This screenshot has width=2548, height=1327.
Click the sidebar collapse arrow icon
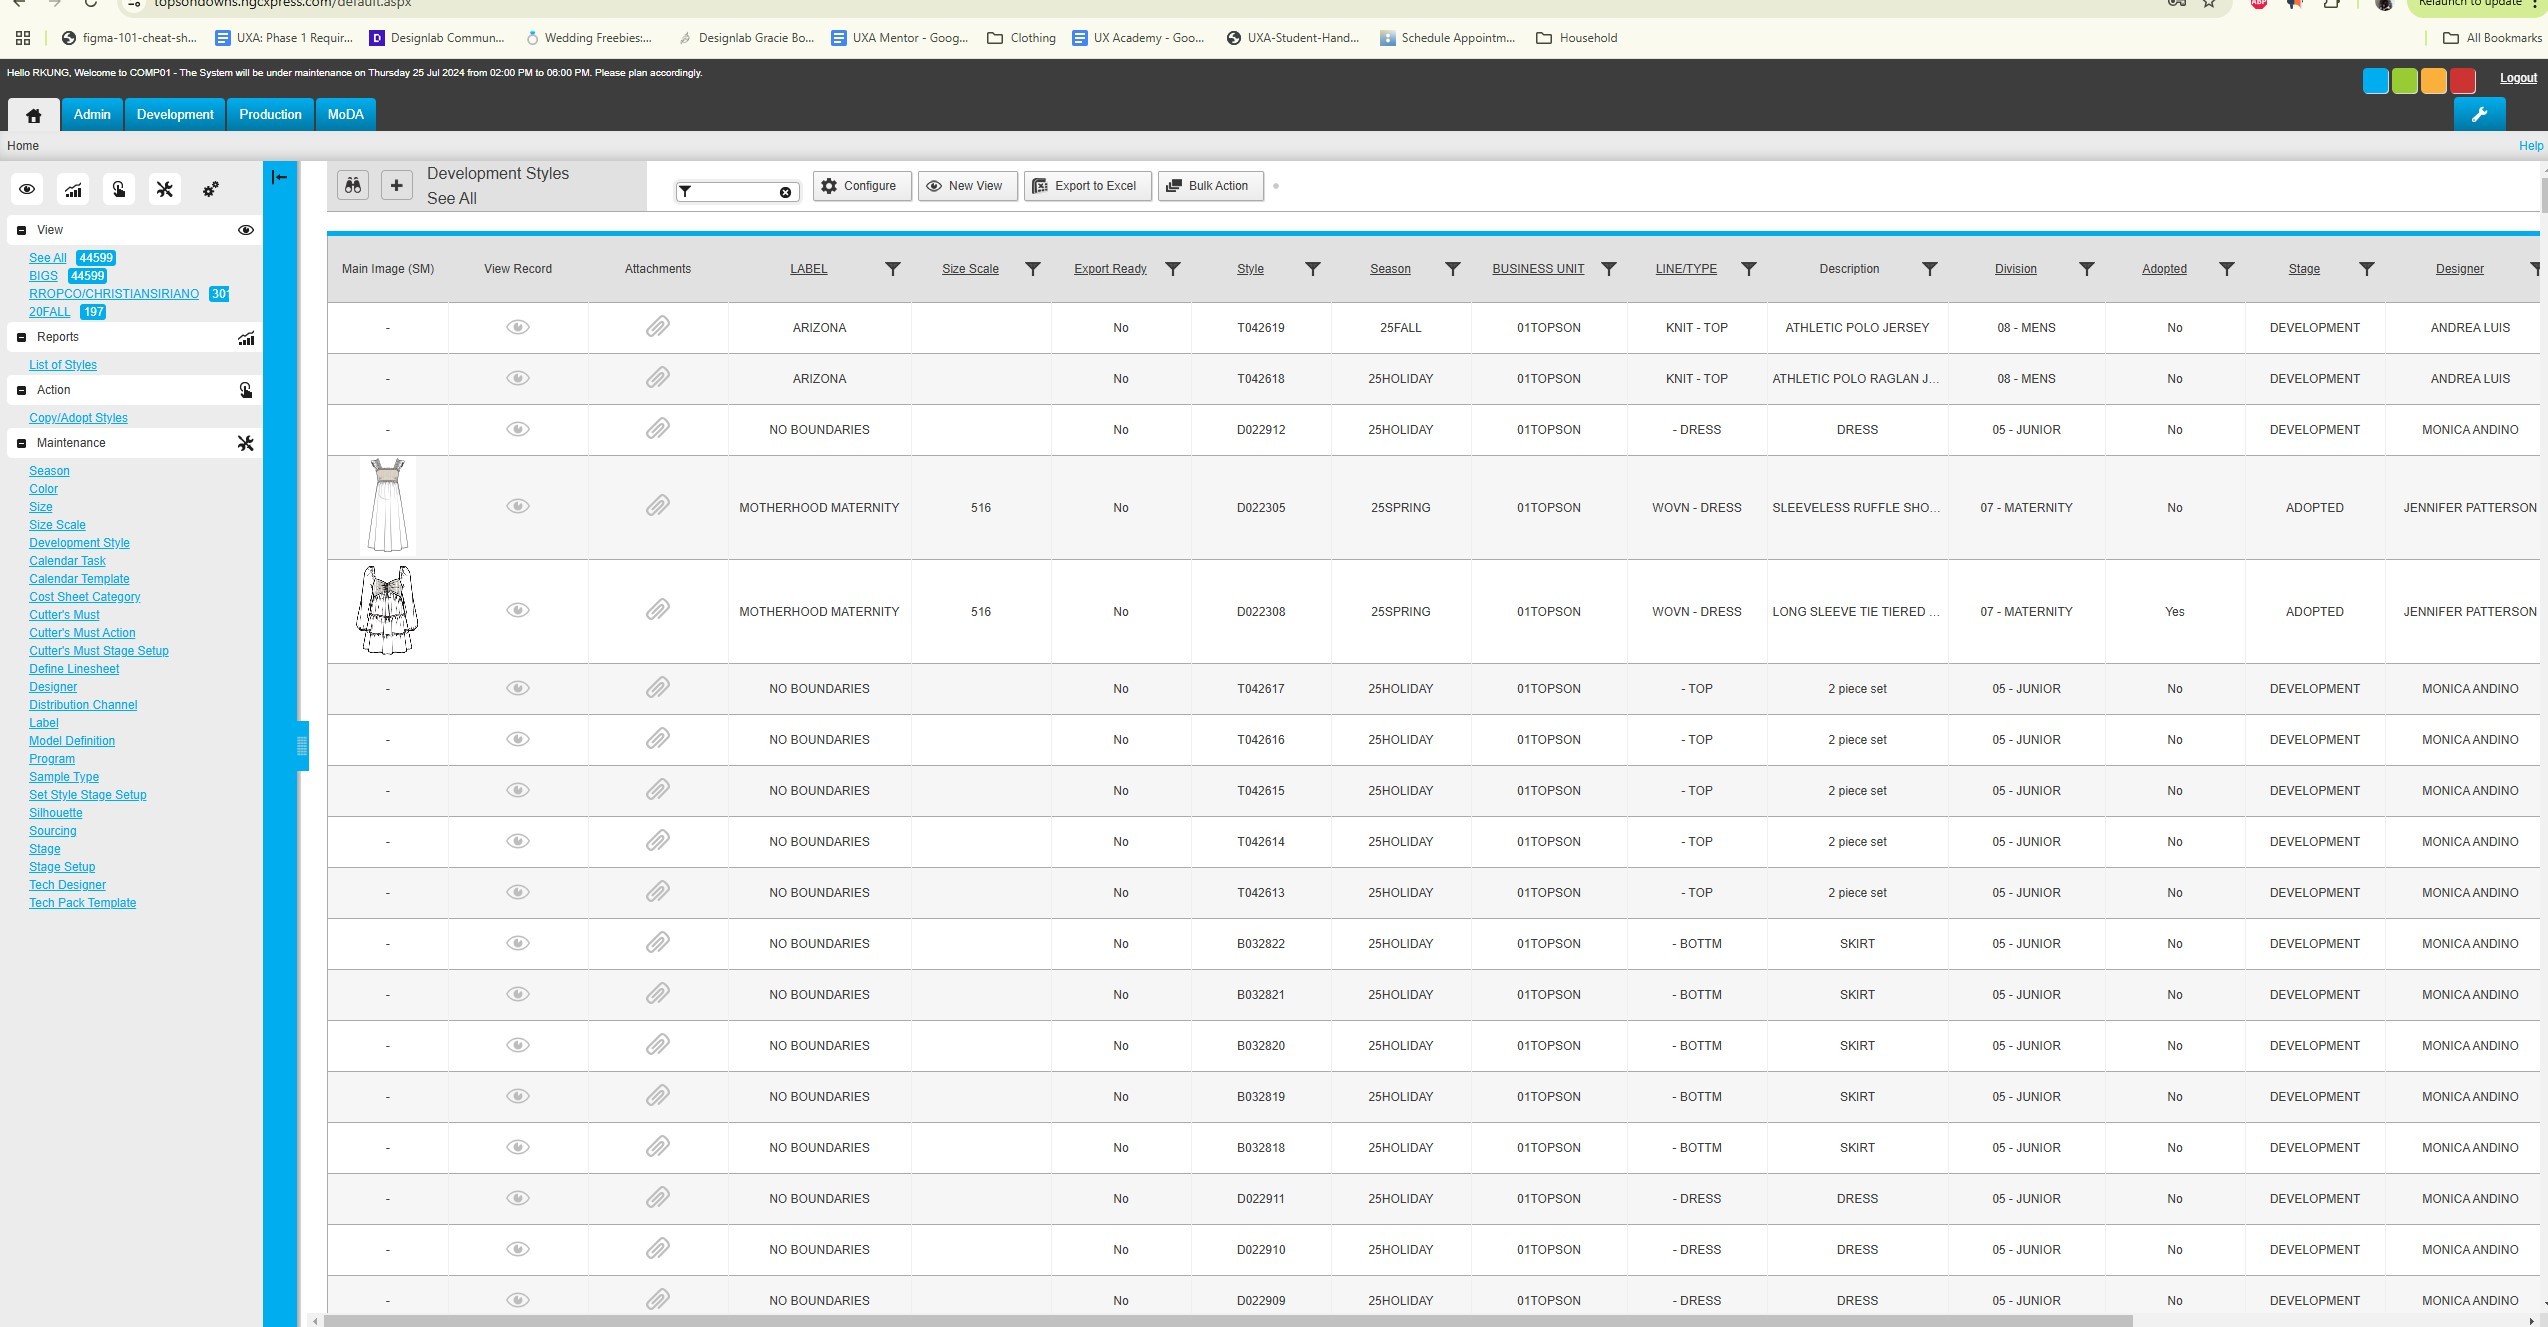pos(280,178)
